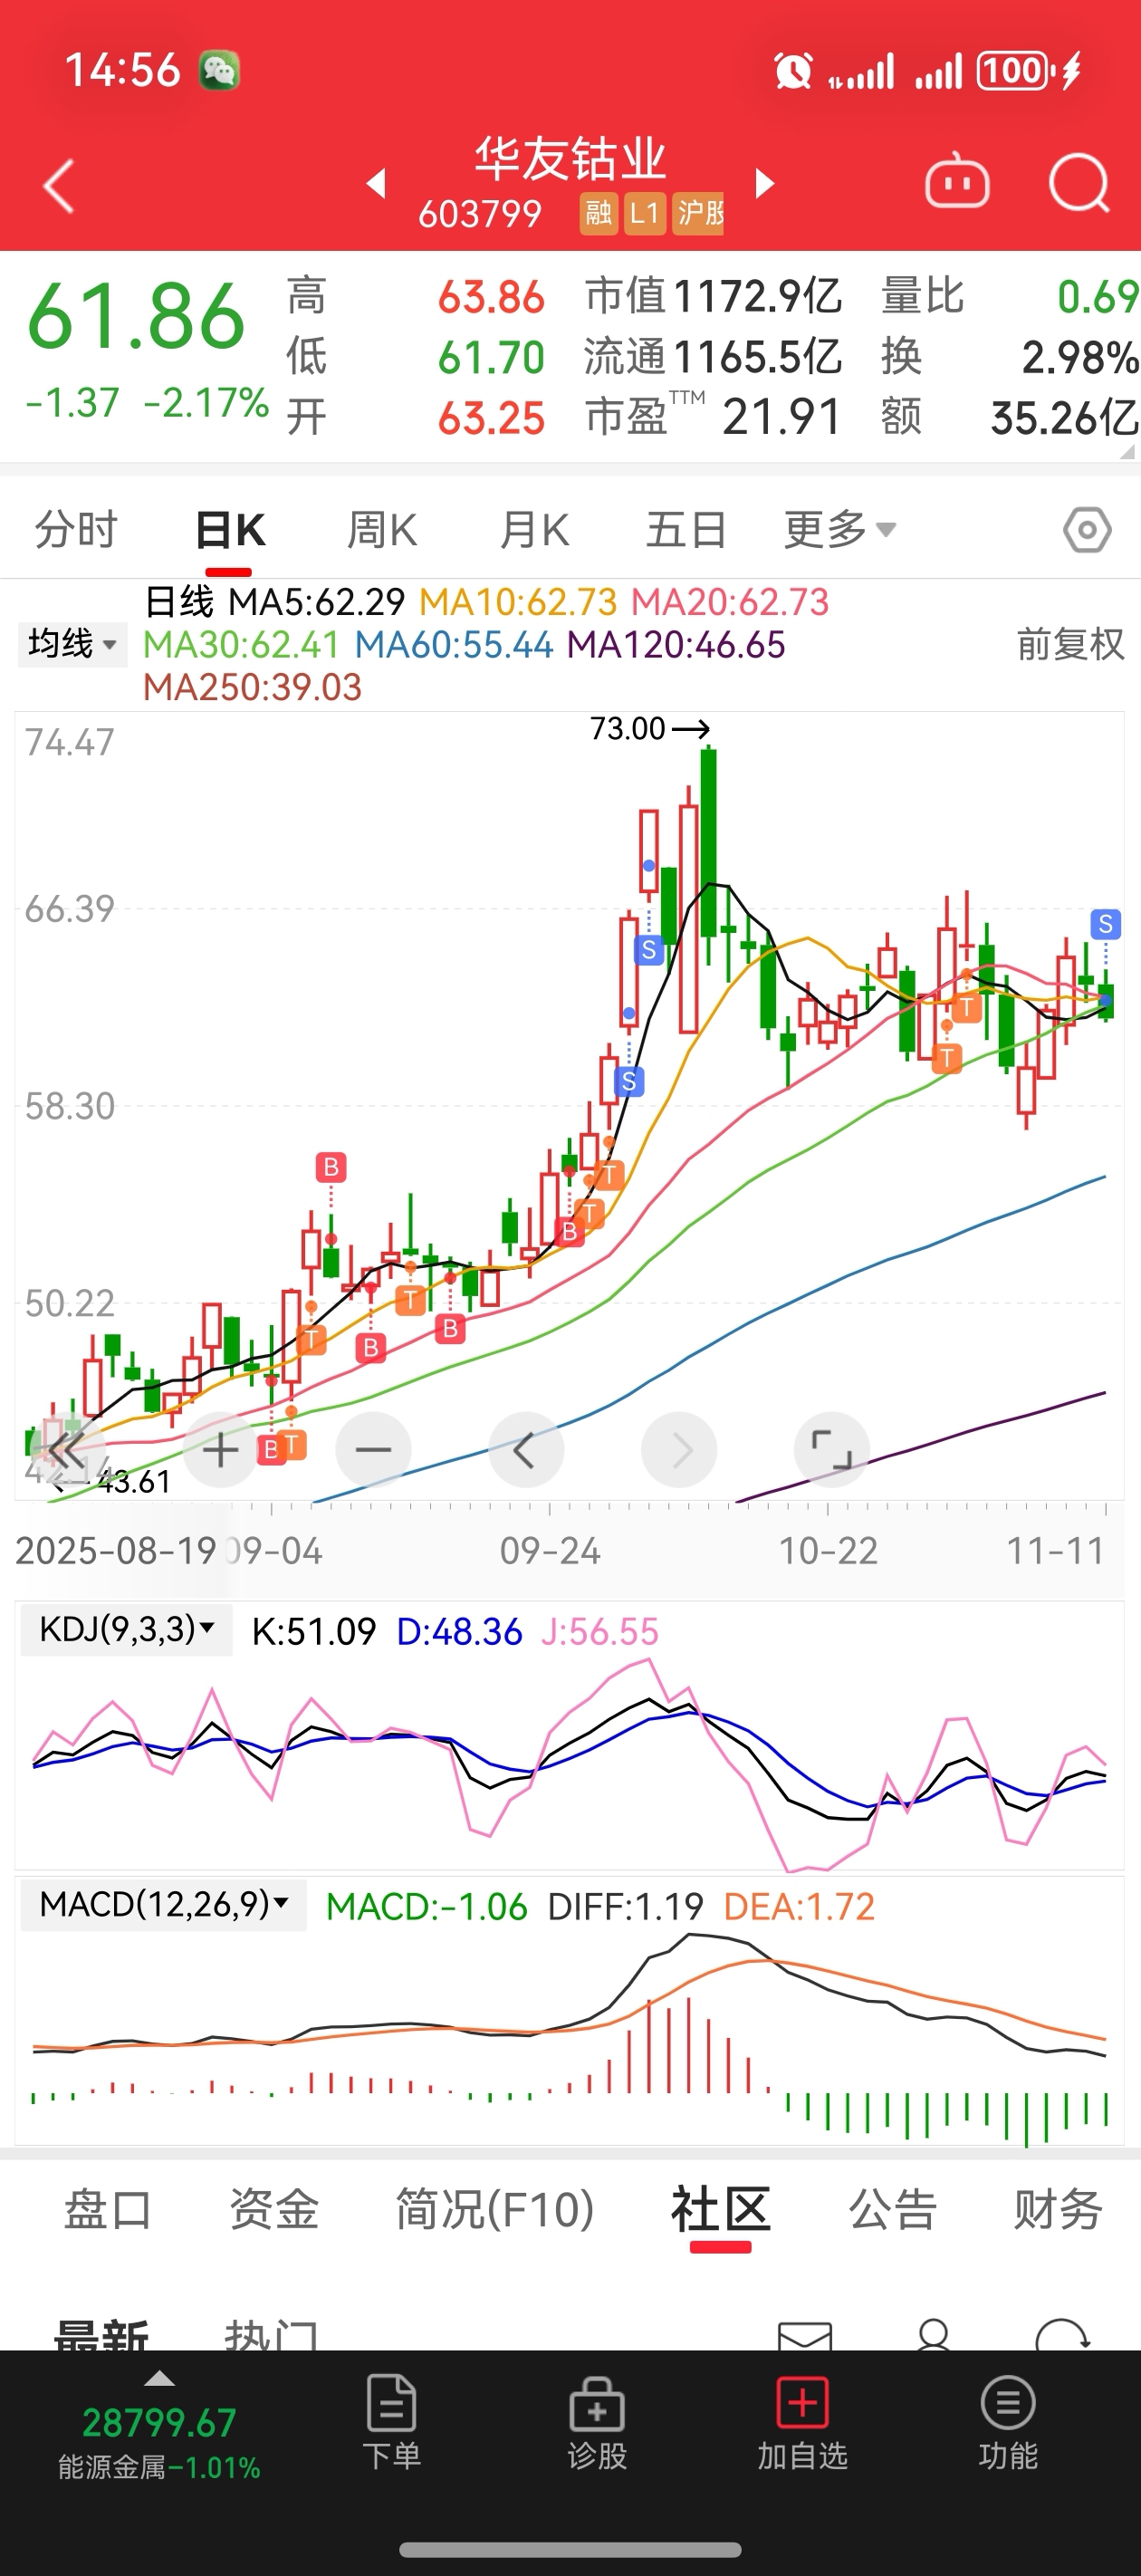The height and width of the screenshot is (2576, 1141).
Task: Tap the L1 quote level badge
Action: [x=645, y=213]
